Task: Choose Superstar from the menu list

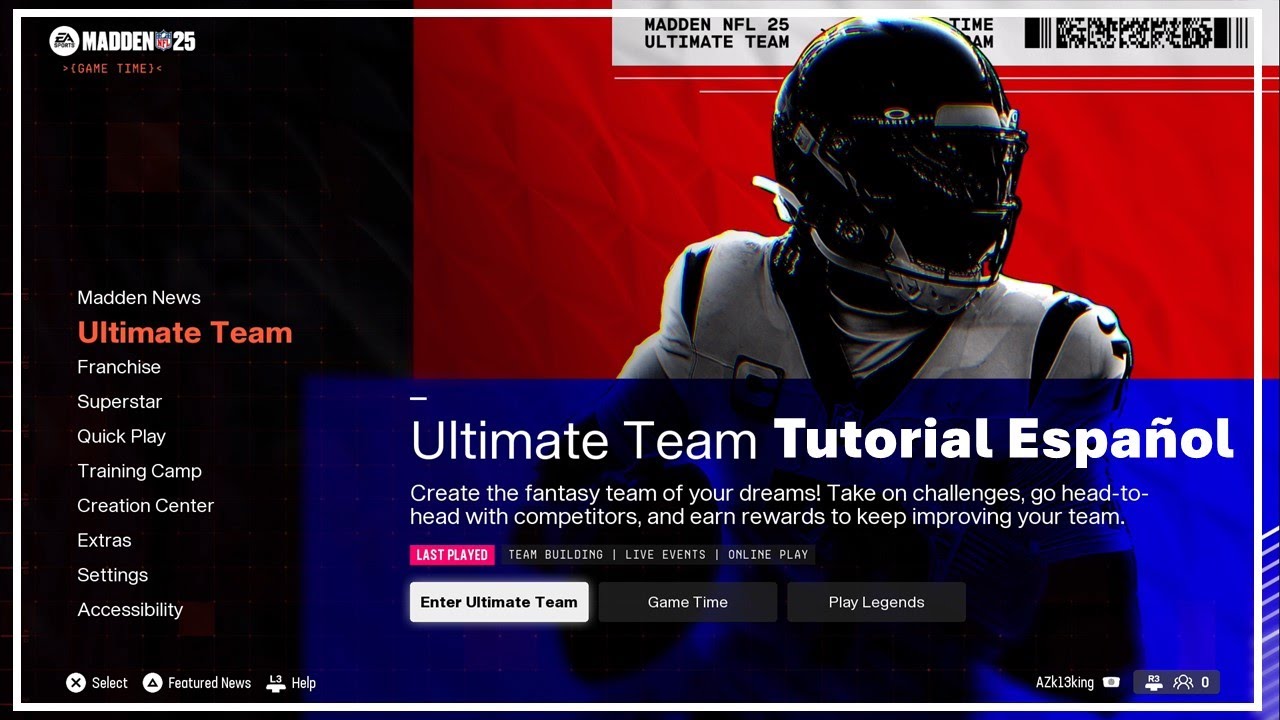Action: (119, 402)
